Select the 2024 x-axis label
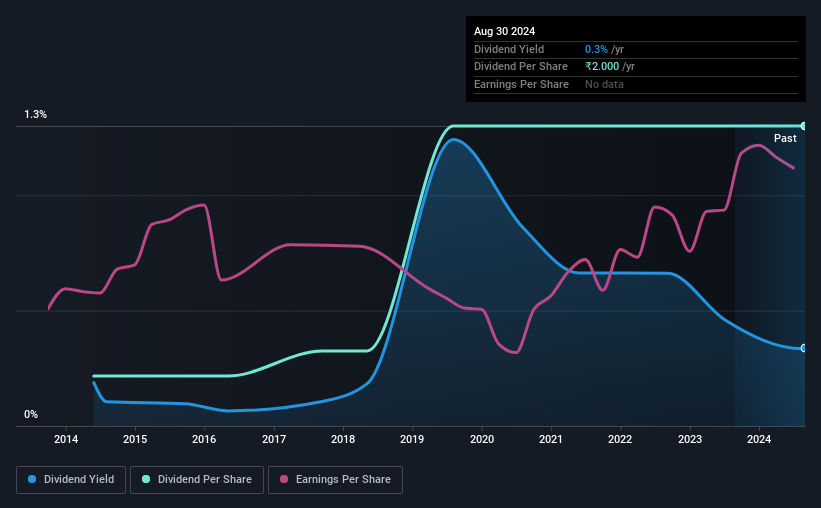 759,439
